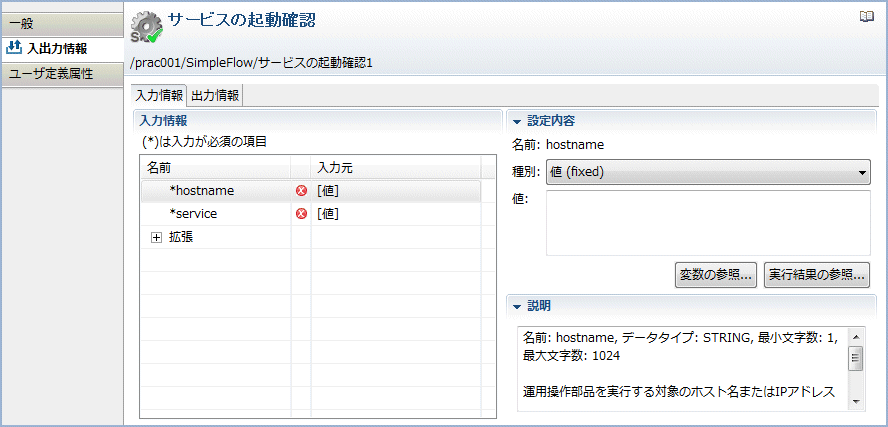Click the サービスの起動確認 title text

(x=242, y=20)
